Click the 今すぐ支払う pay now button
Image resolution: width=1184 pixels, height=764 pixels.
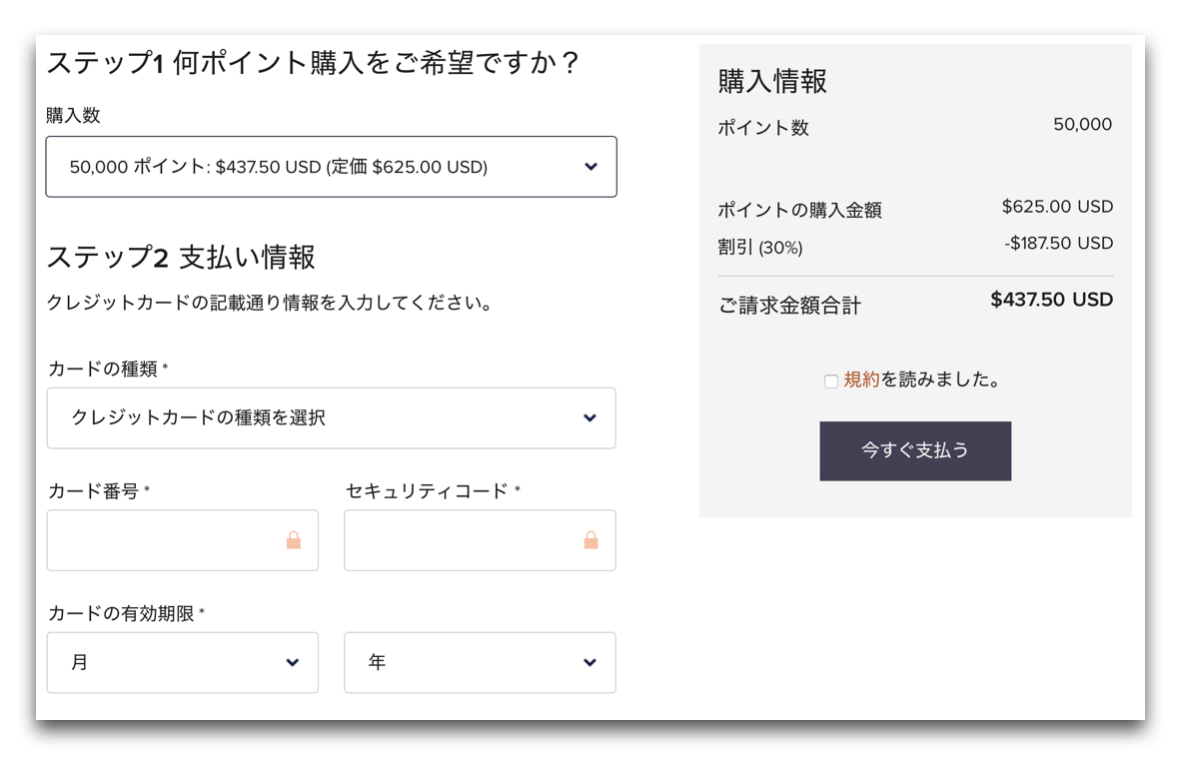click(915, 451)
